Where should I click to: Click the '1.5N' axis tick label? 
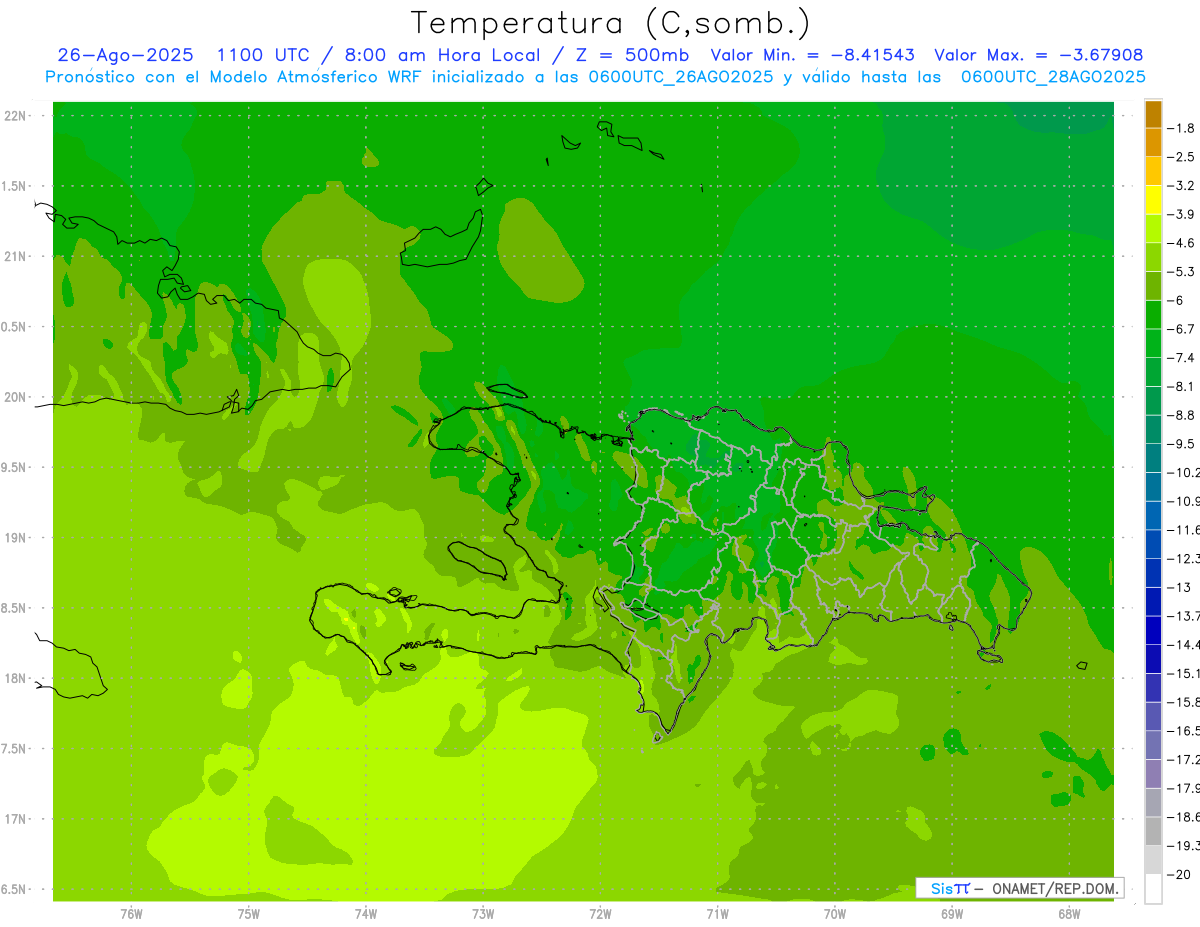point(15,186)
